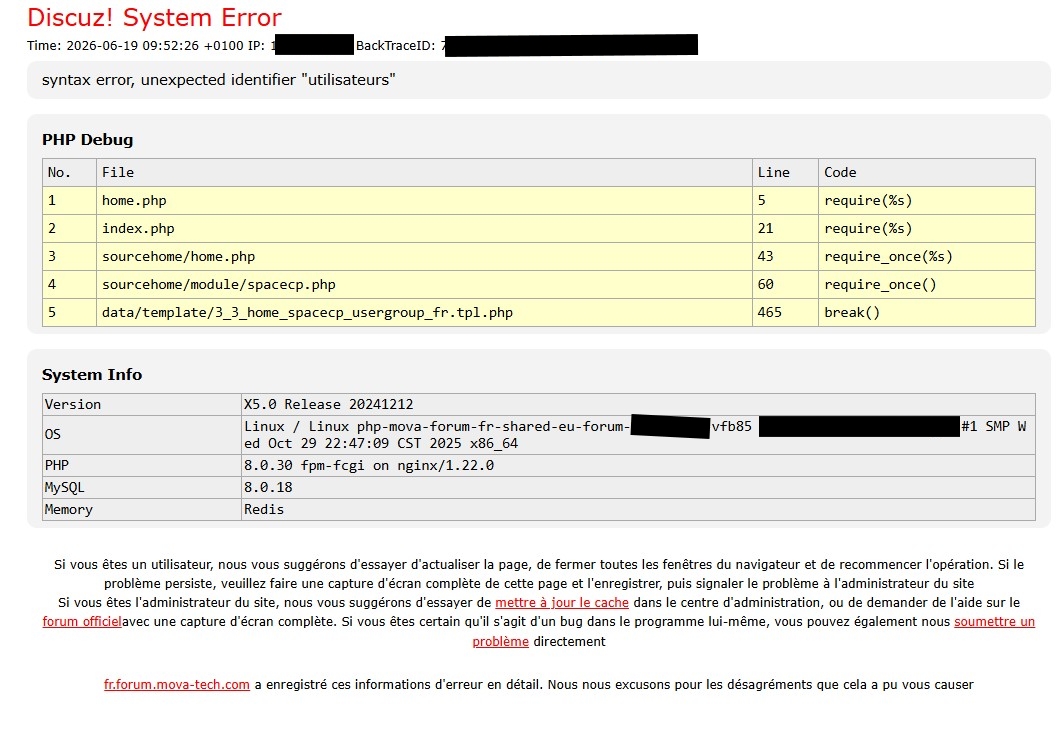Select the 'require_once()' code cell
Screen dimensions: 1058x732
pyautogui.click(x=927, y=285)
